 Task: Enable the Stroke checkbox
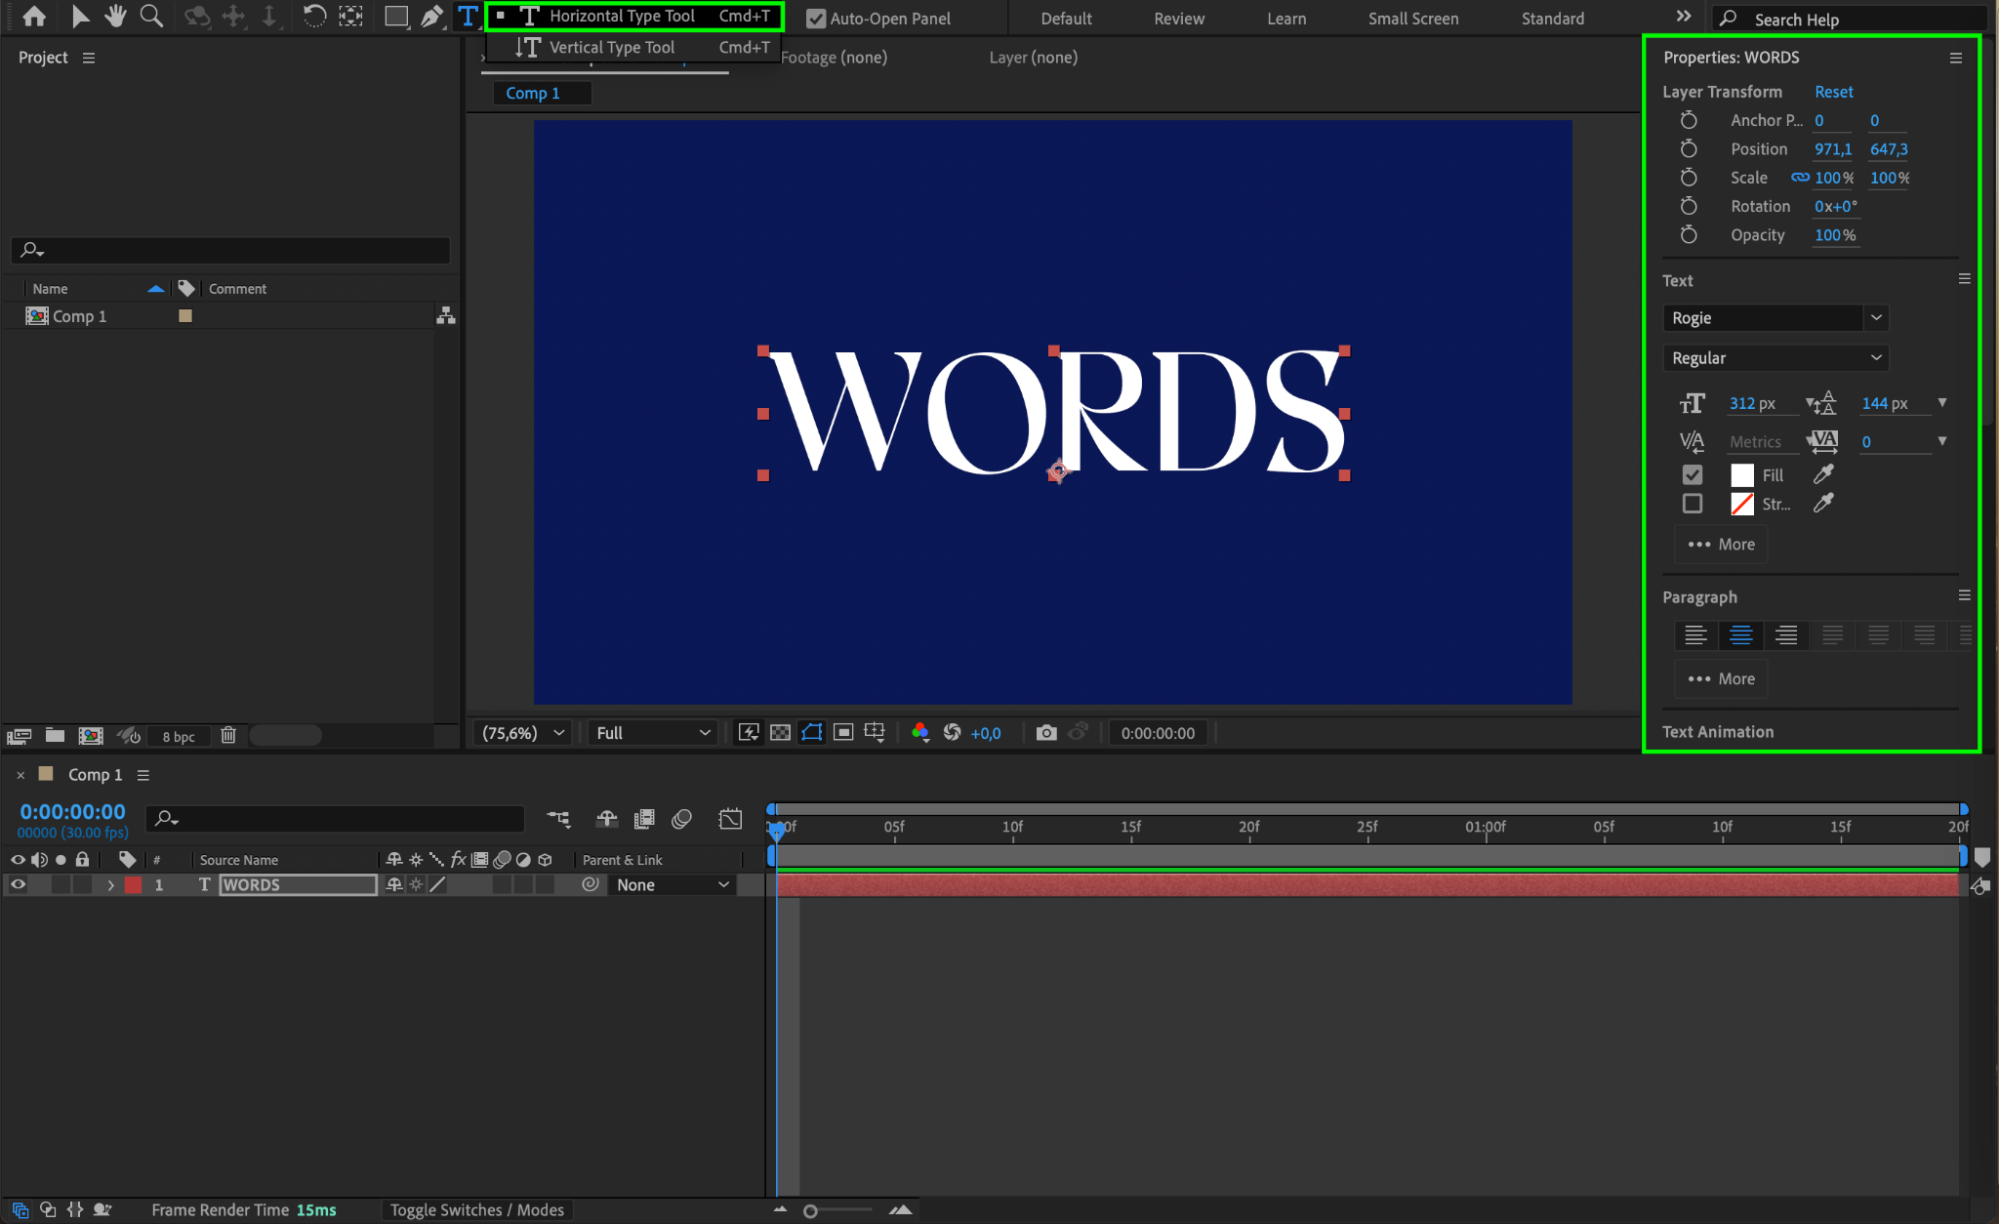coord(1692,503)
